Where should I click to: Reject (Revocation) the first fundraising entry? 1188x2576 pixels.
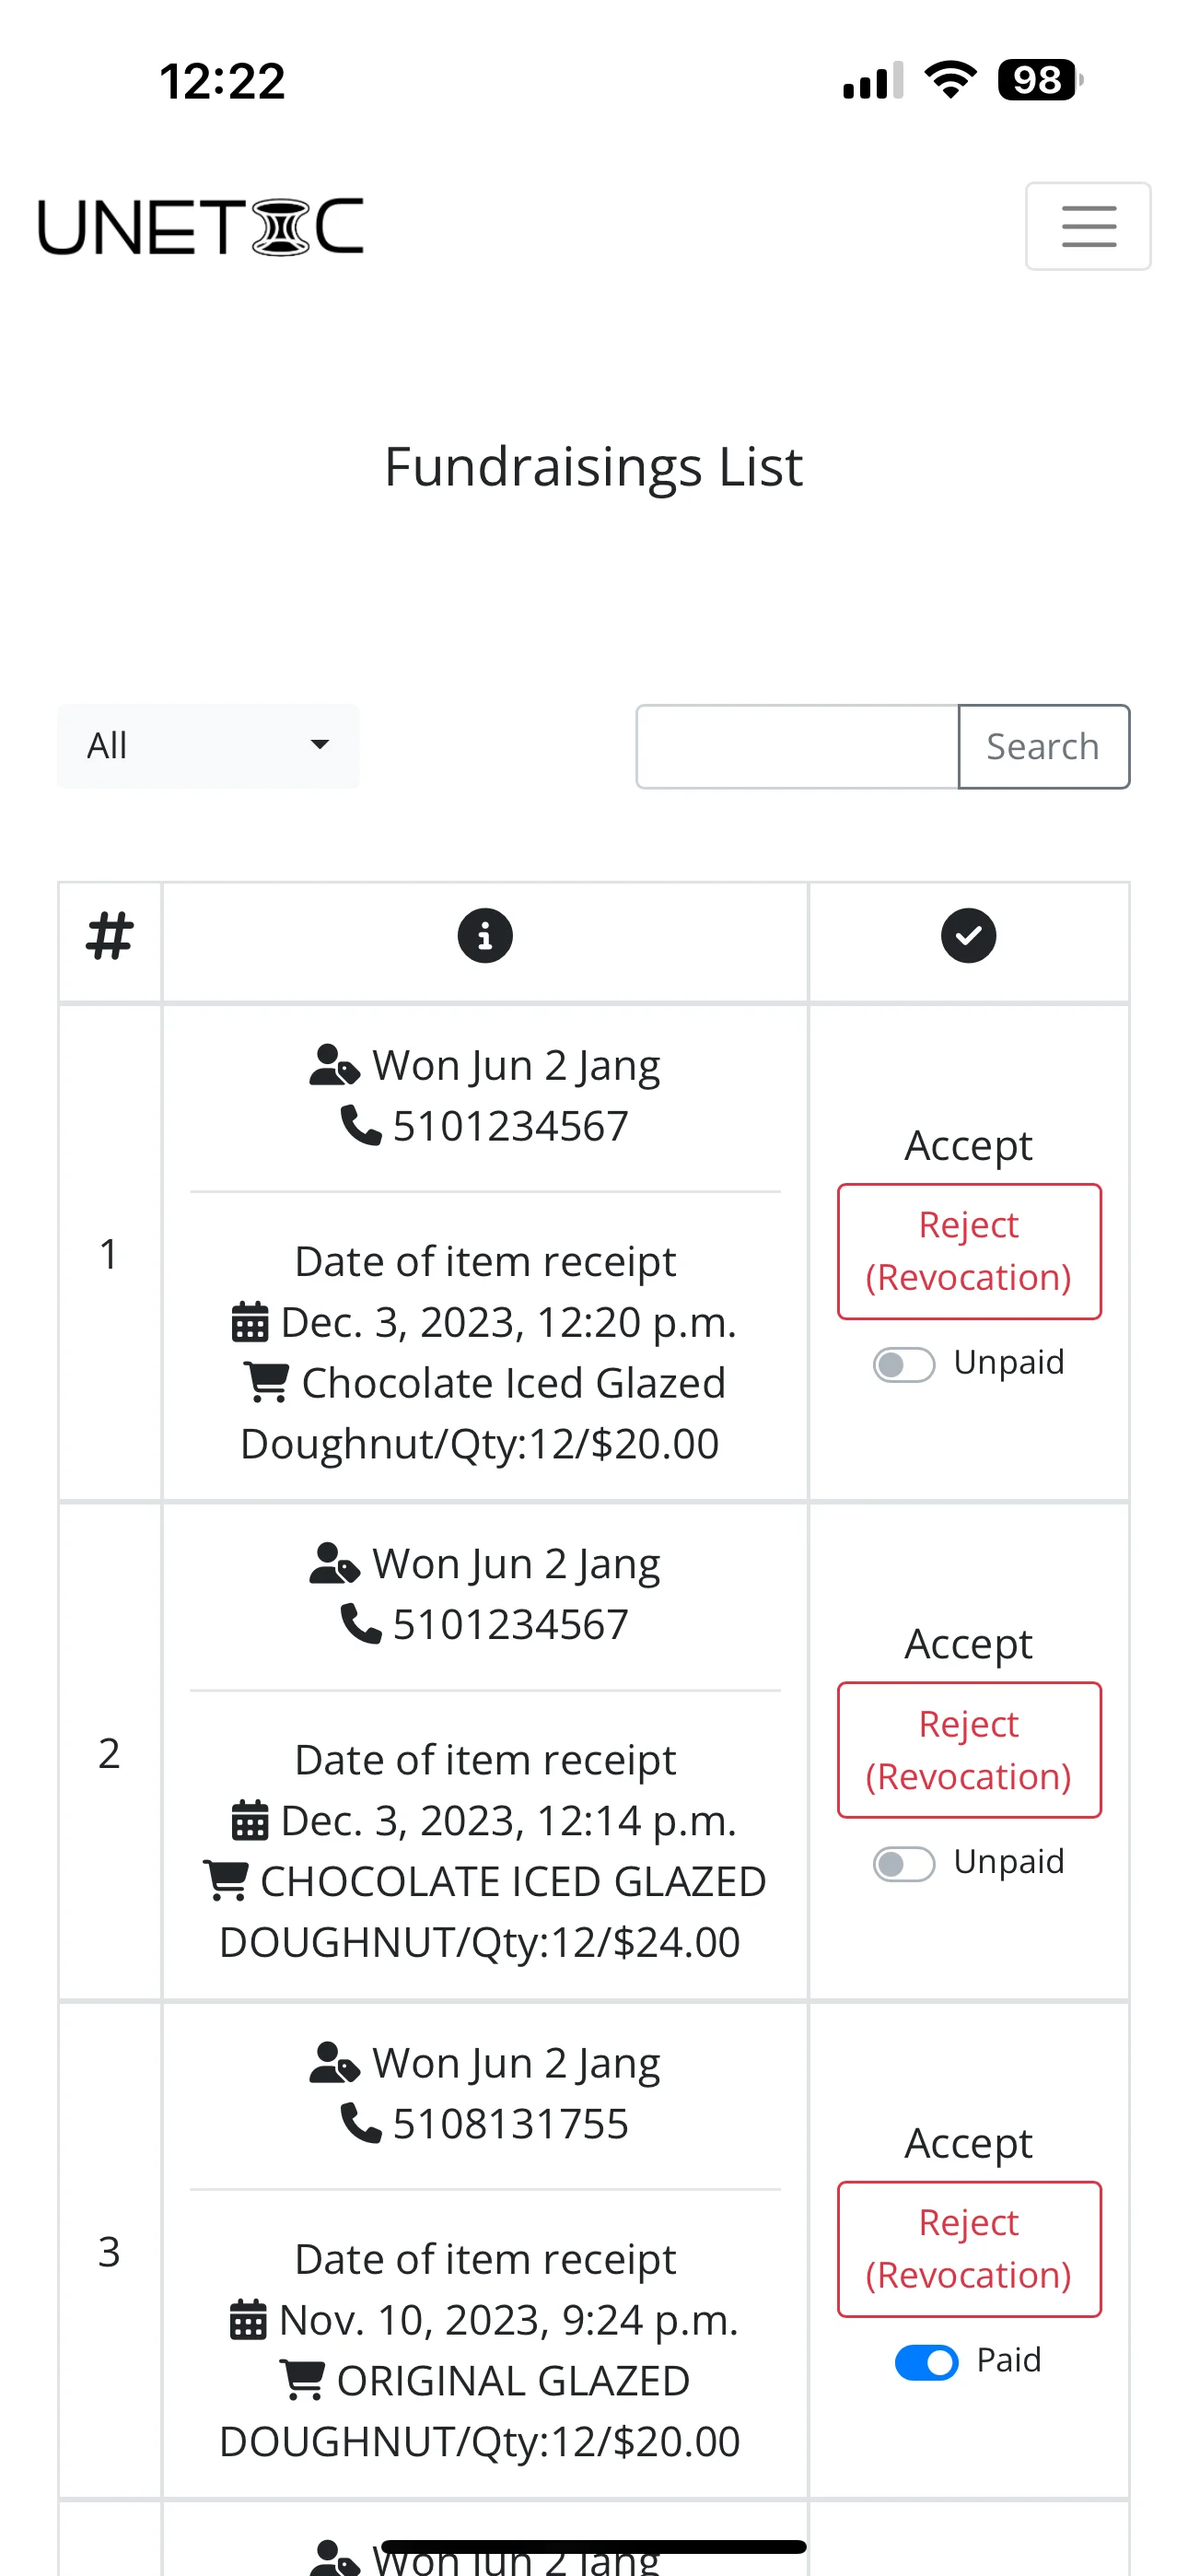tap(969, 1251)
